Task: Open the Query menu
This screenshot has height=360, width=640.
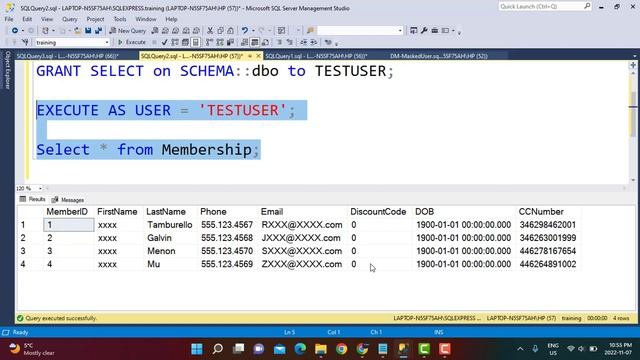Action: [70, 19]
